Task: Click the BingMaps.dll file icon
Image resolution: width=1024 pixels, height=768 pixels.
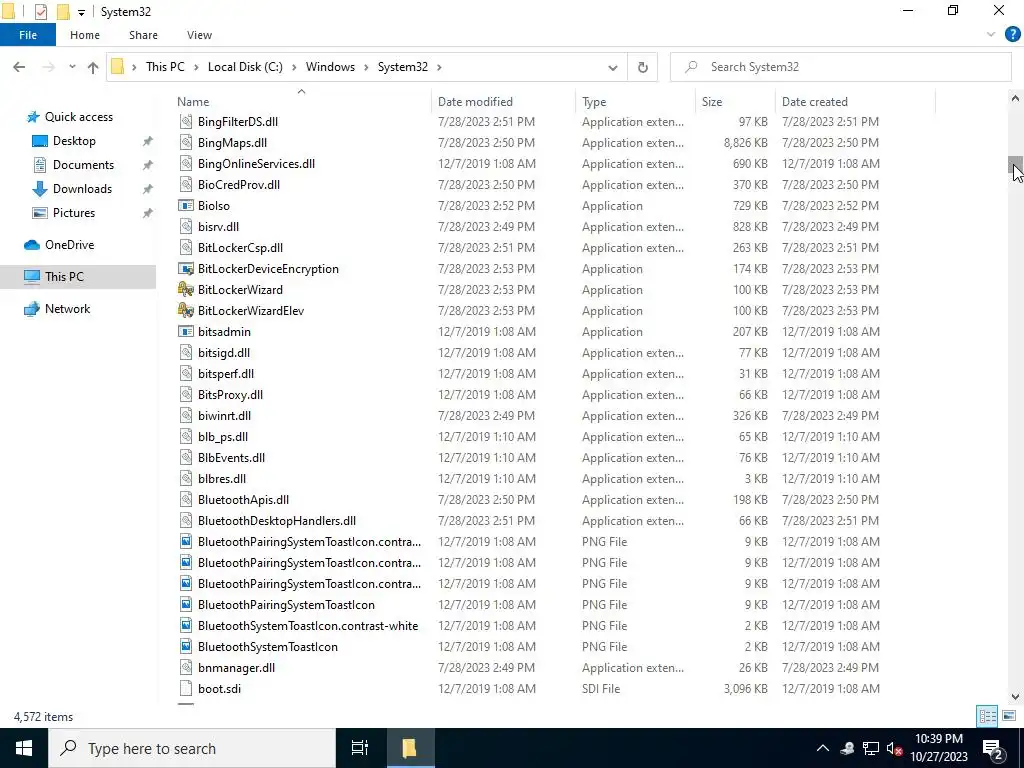Action: coord(186,142)
